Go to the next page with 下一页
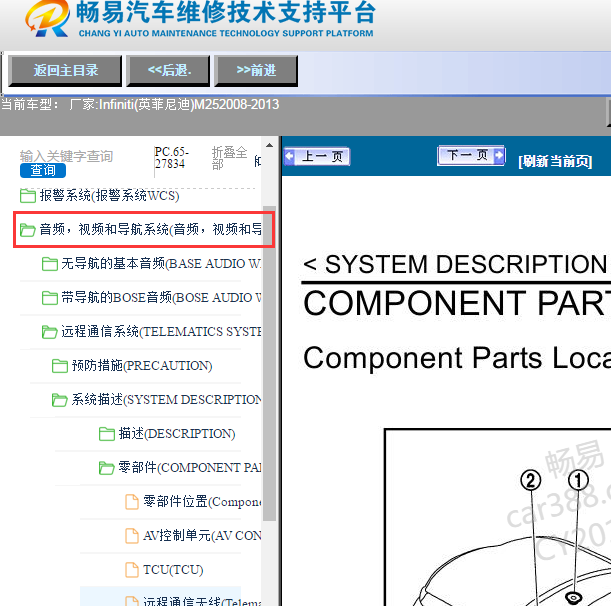 click(x=471, y=155)
